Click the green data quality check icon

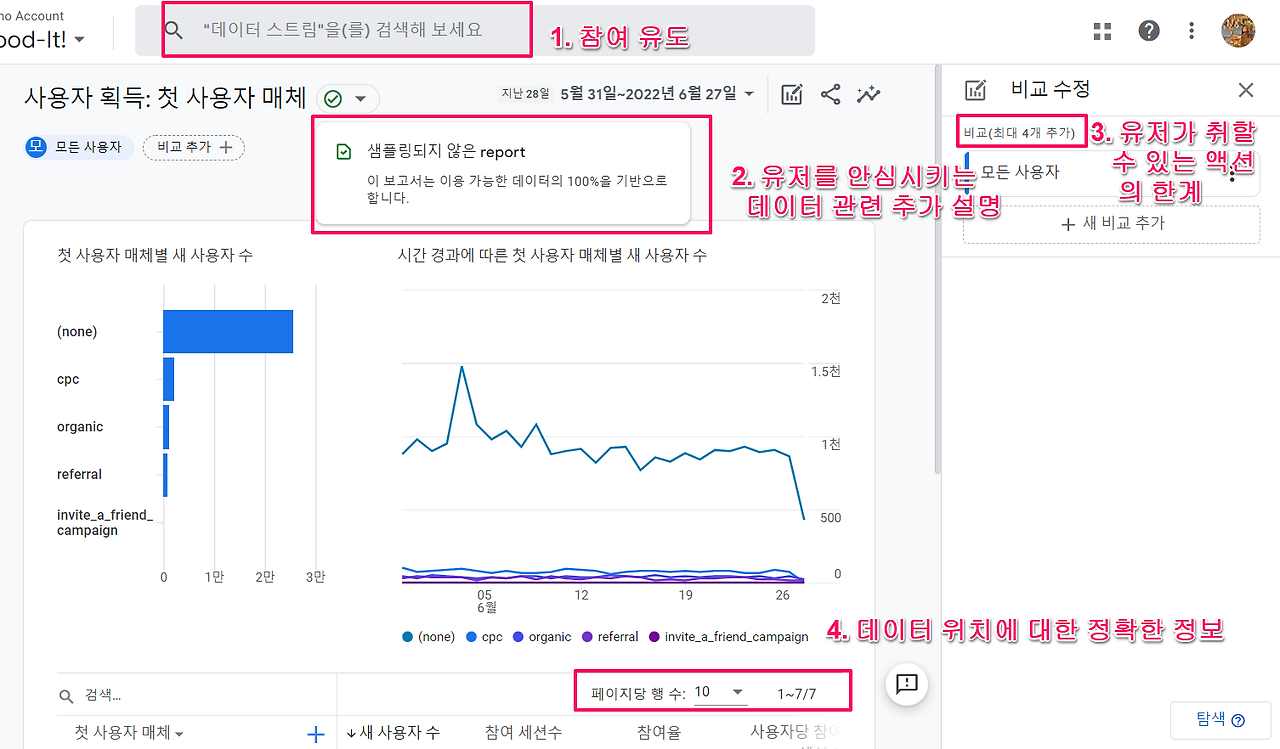[x=334, y=98]
